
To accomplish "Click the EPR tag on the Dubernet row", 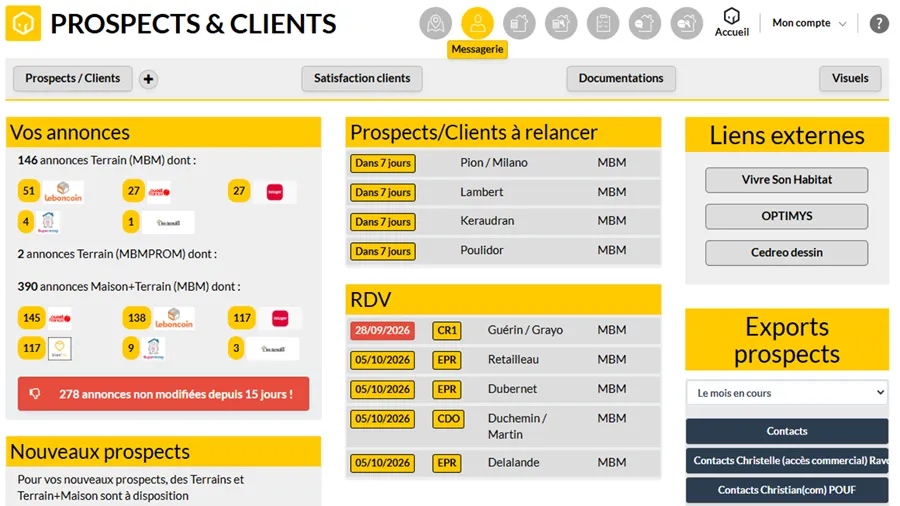I will click(447, 390).
